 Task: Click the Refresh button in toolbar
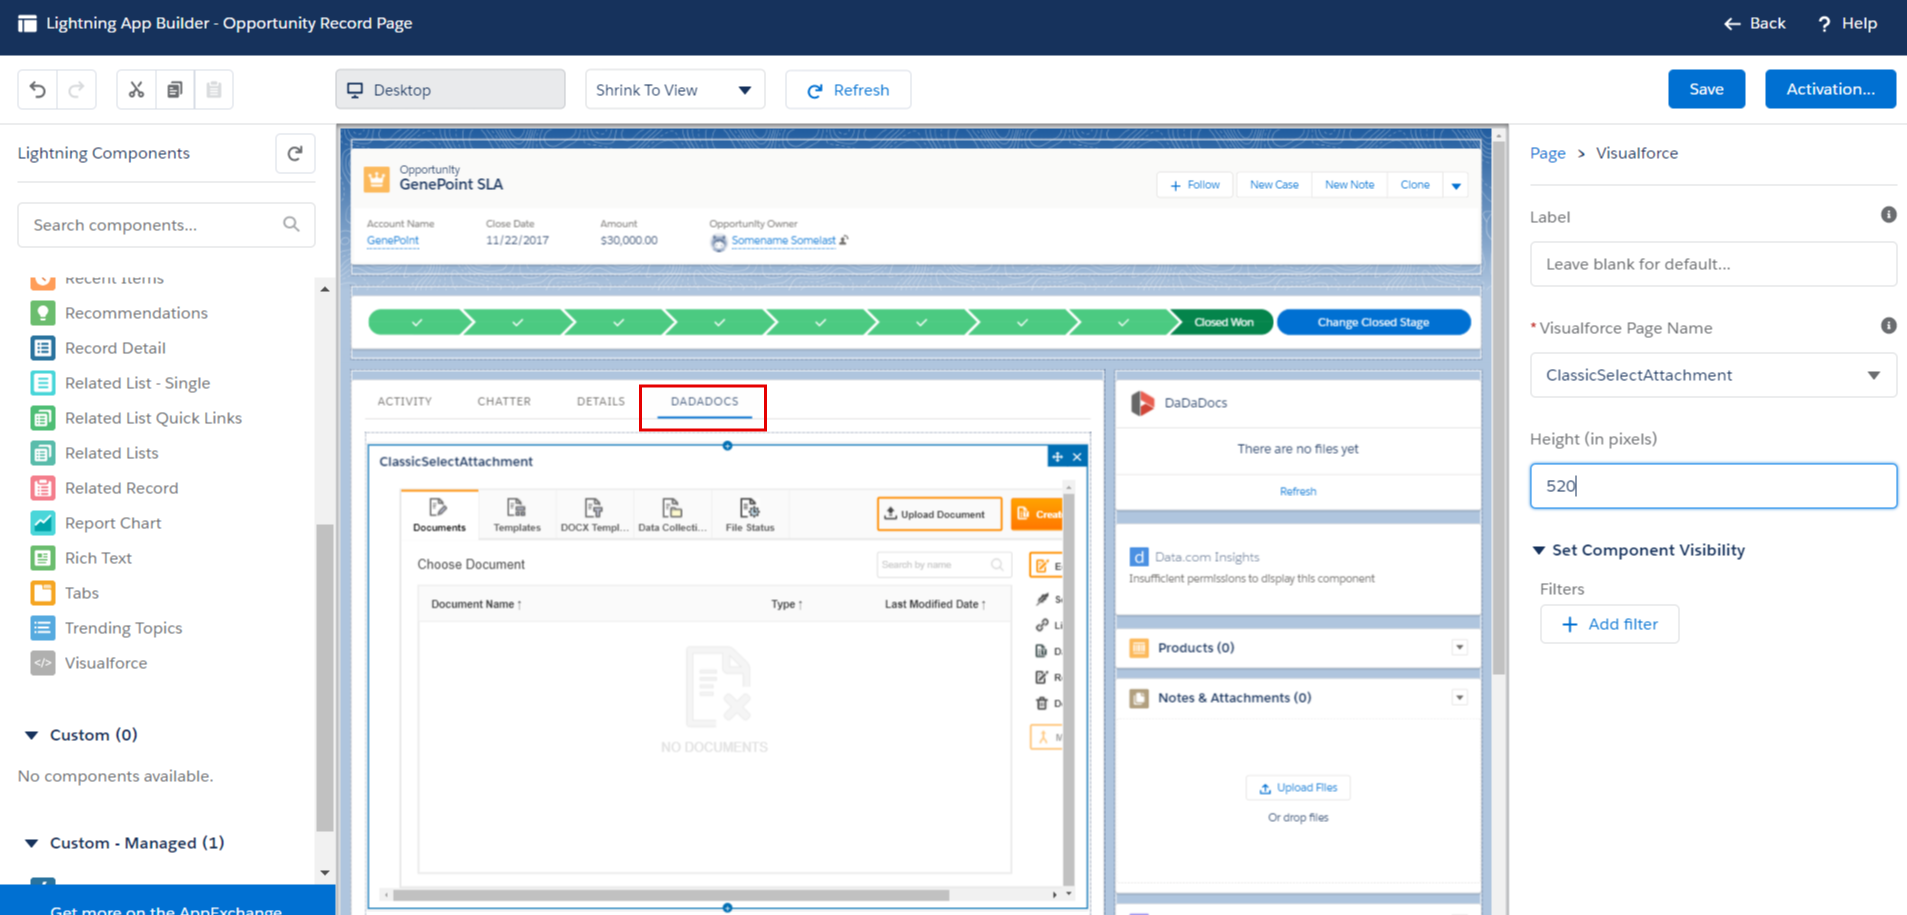[x=848, y=90]
